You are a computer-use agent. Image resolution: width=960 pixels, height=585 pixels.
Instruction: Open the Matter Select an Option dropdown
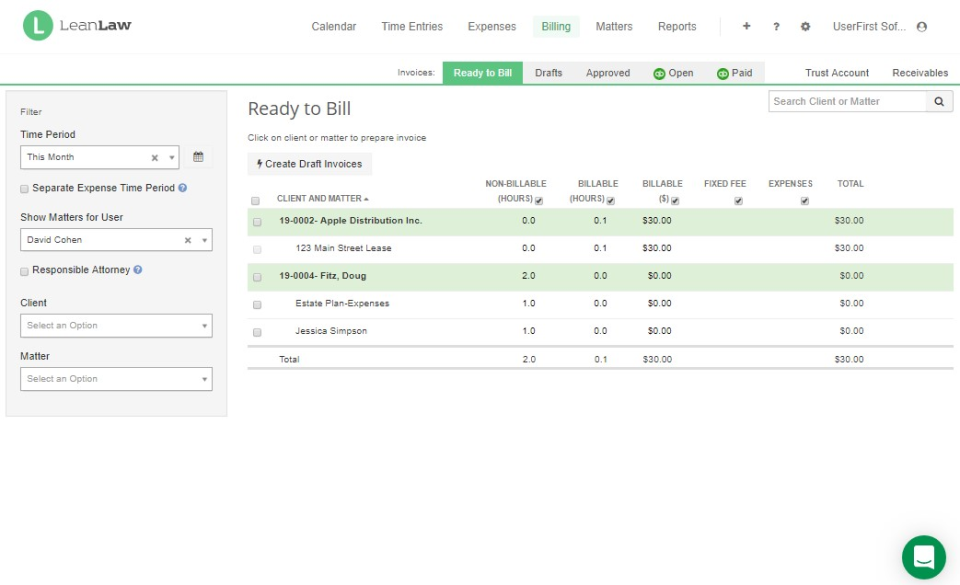[x=116, y=379]
